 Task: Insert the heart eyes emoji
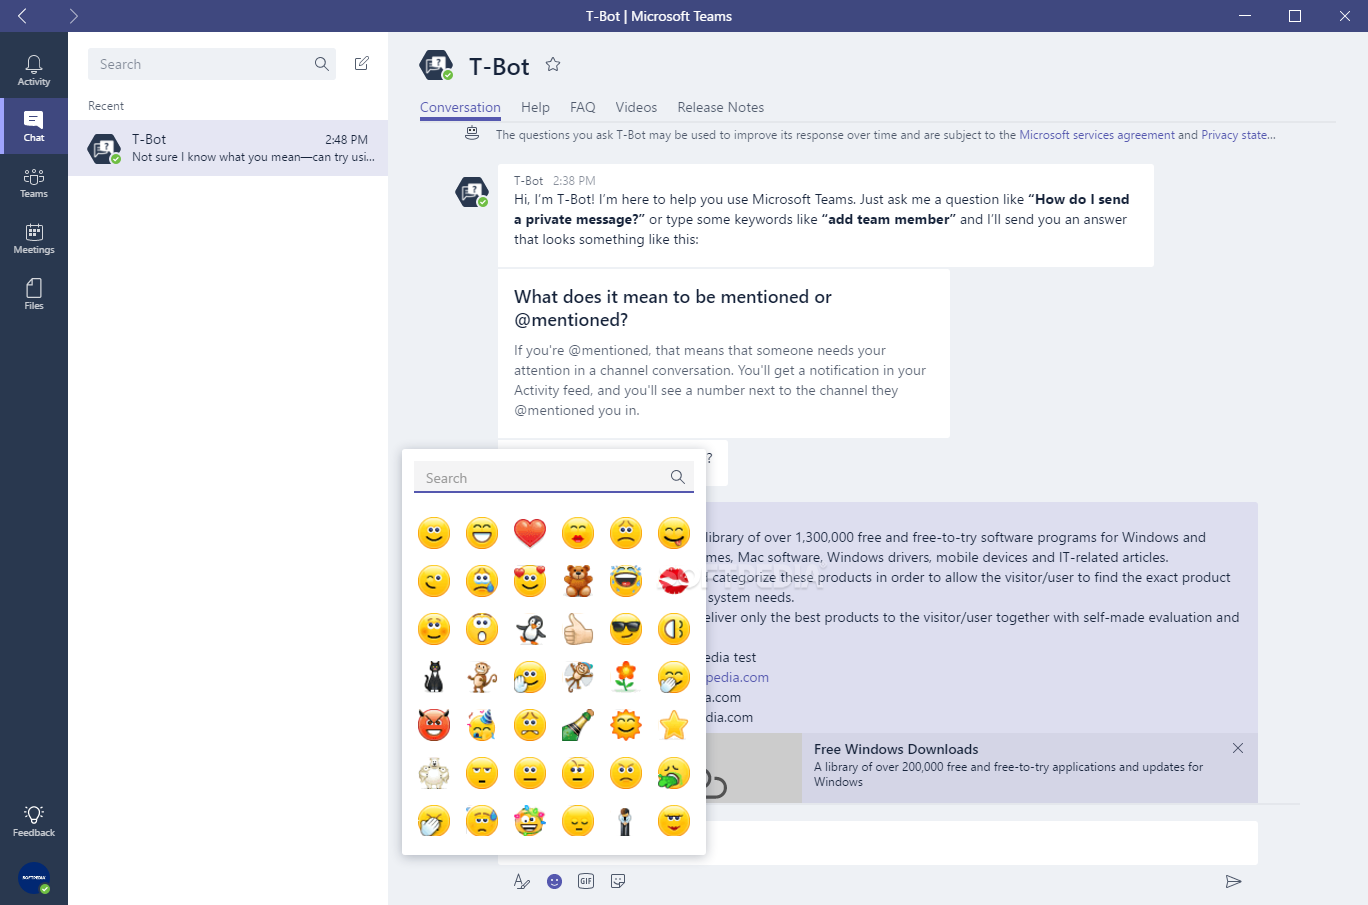[530, 581]
